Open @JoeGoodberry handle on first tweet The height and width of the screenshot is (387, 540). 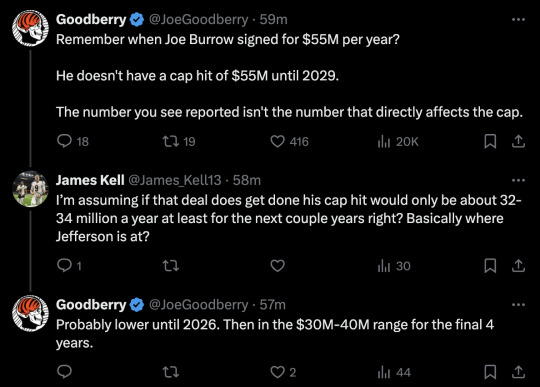tap(198, 19)
